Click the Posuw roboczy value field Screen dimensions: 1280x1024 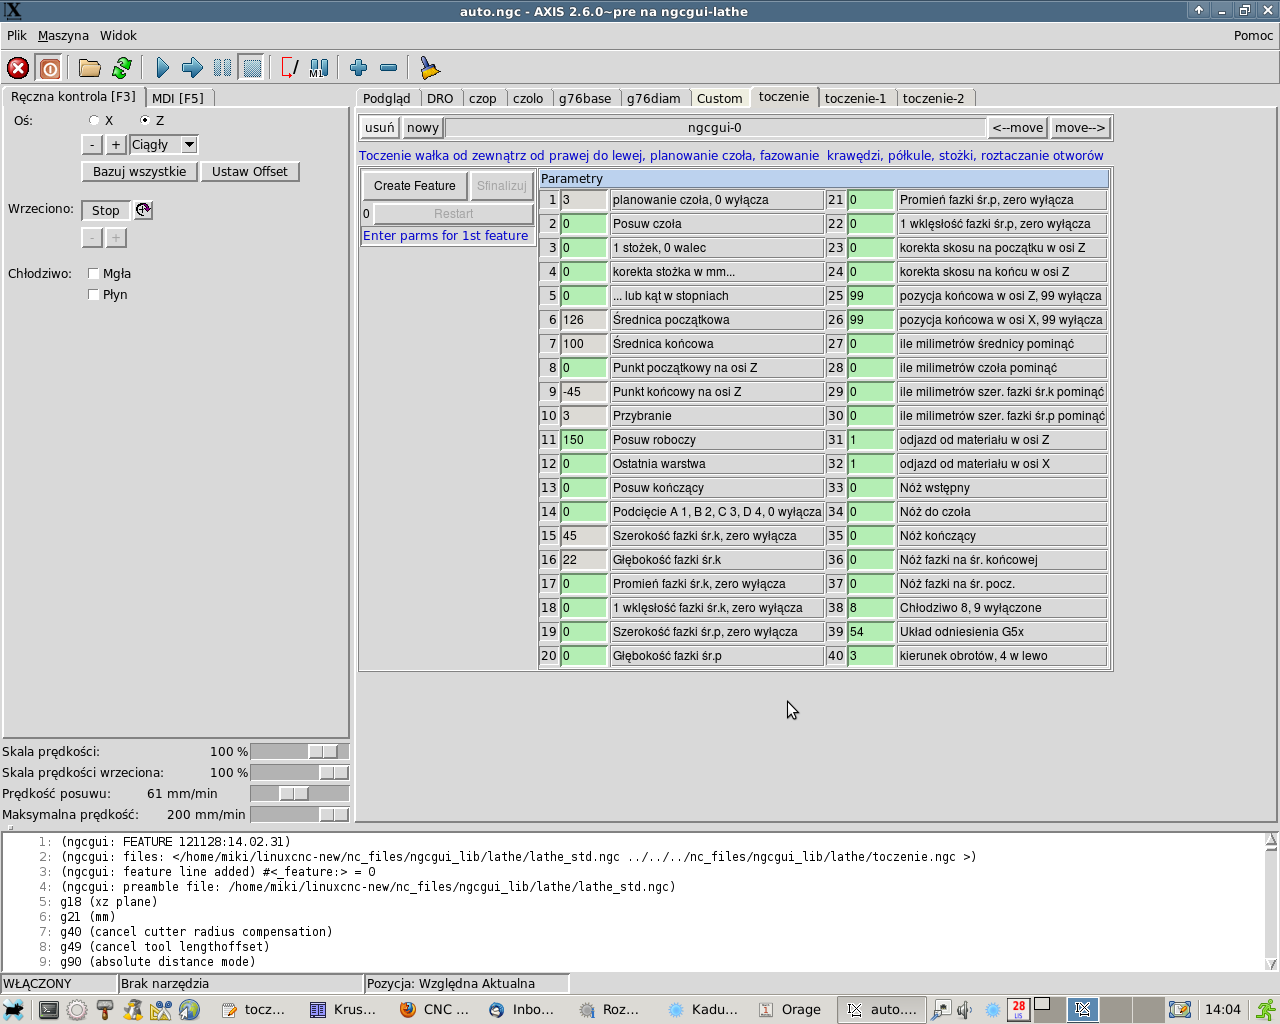(x=584, y=440)
